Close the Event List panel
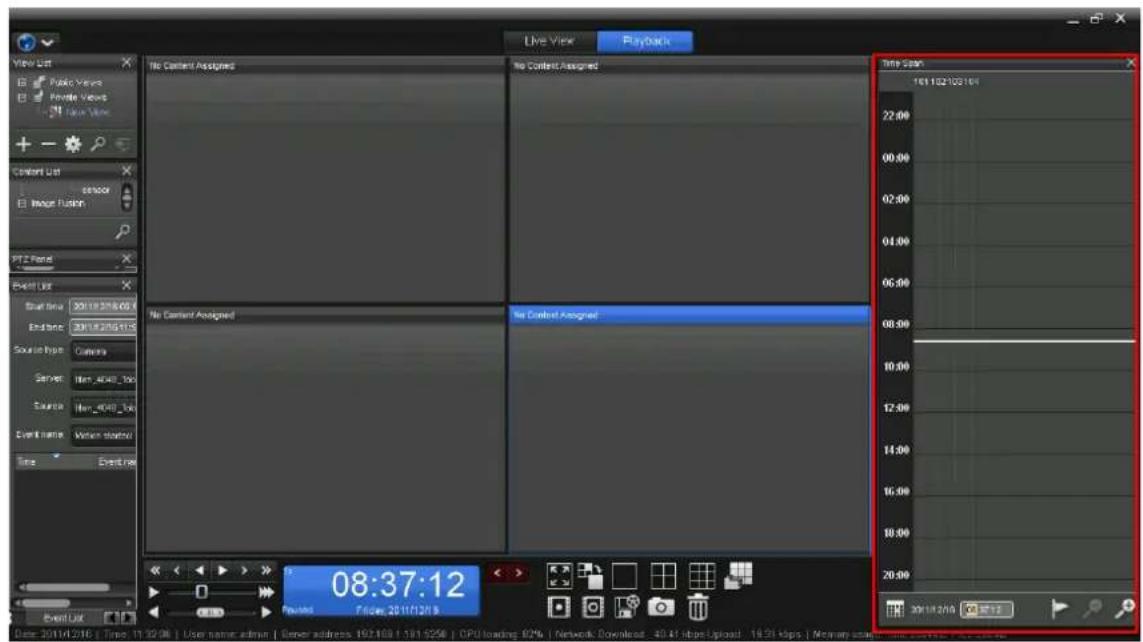Image resolution: width=1143 pixels, height=642 pixels. coord(126,286)
